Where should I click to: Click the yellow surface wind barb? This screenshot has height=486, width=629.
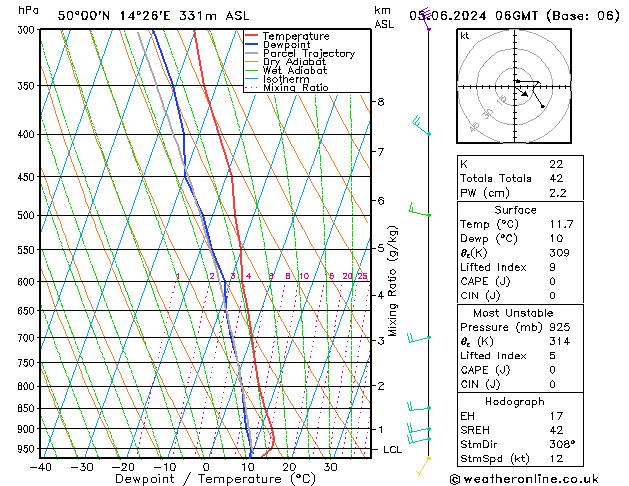[x=424, y=461]
